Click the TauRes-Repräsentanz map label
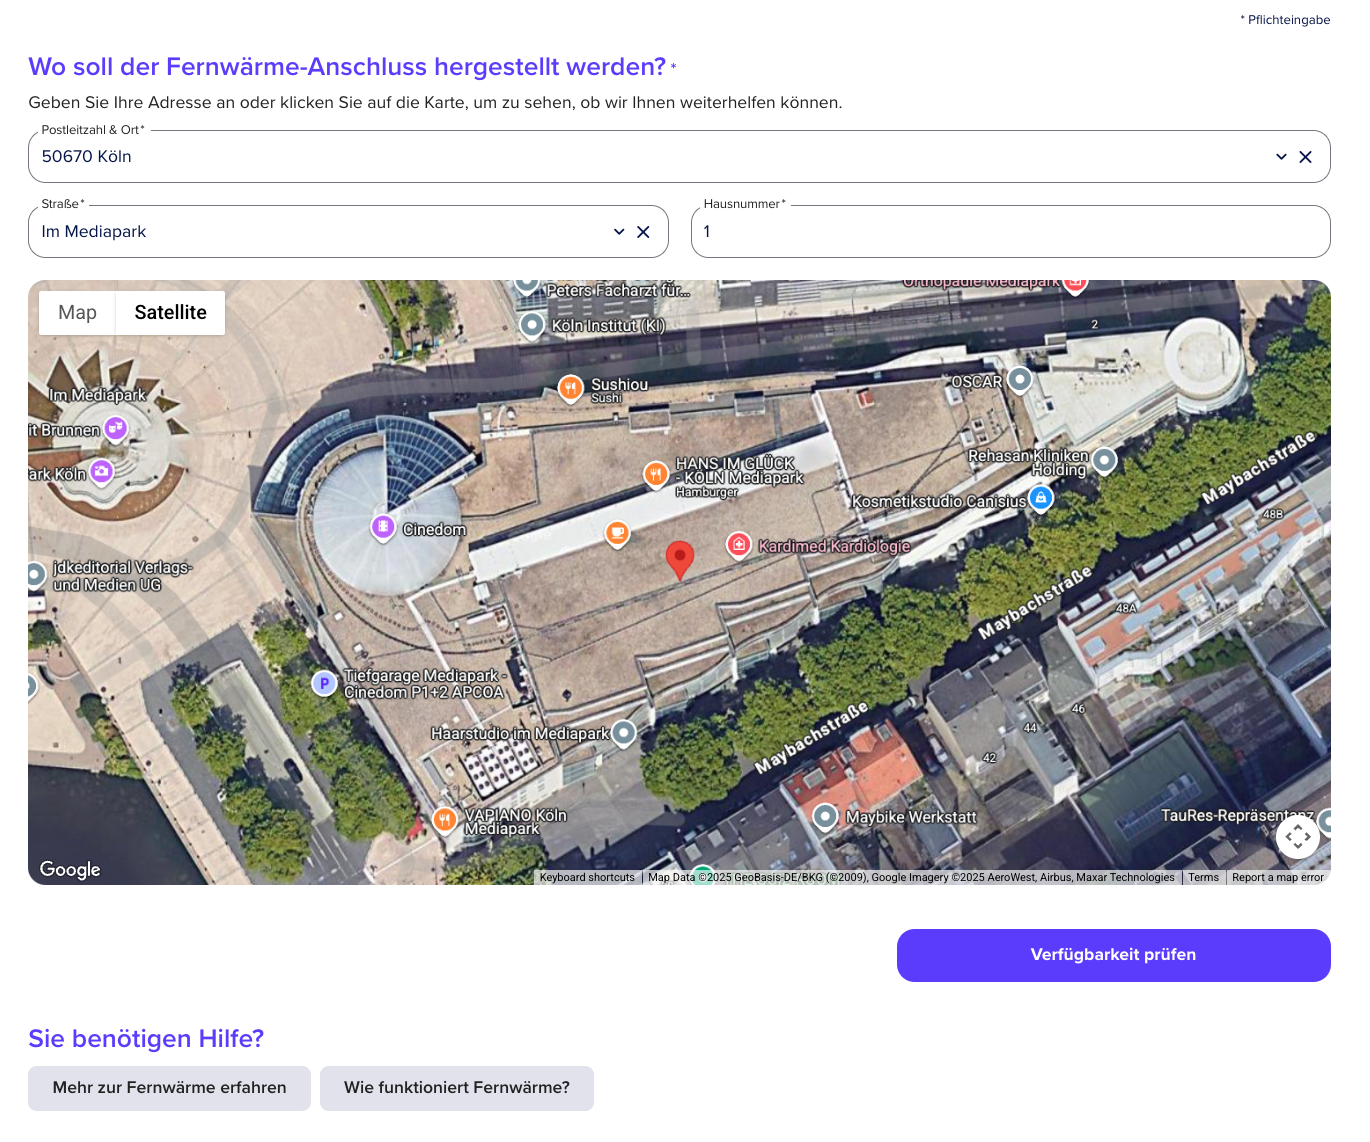Image resolution: width=1370 pixels, height=1142 pixels. tap(1238, 816)
